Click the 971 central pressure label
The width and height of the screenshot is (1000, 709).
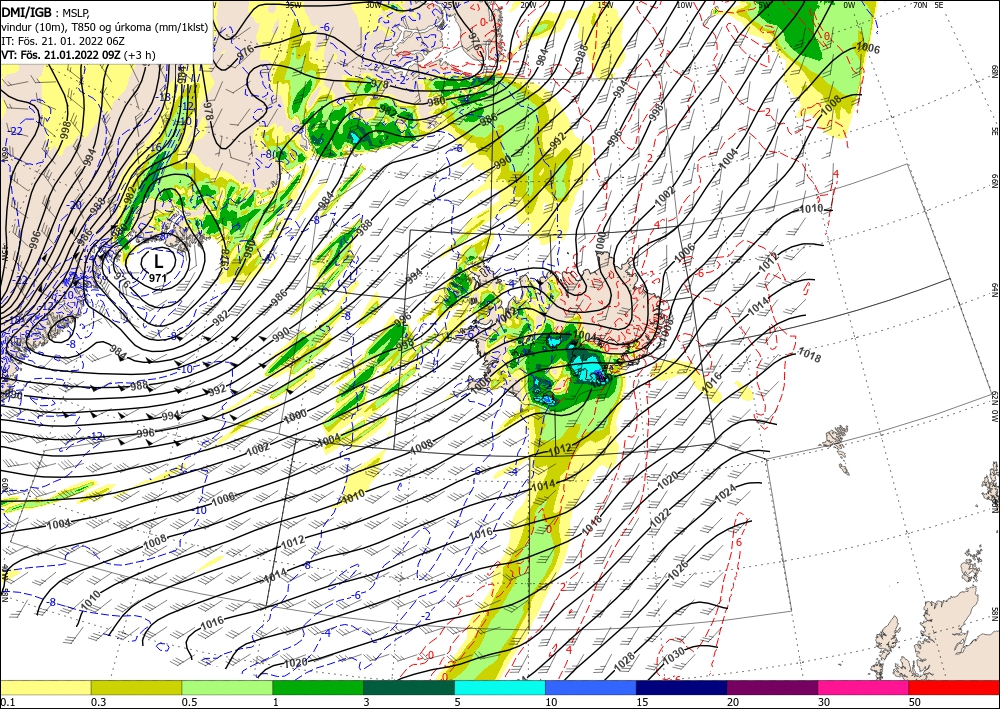click(158, 277)
